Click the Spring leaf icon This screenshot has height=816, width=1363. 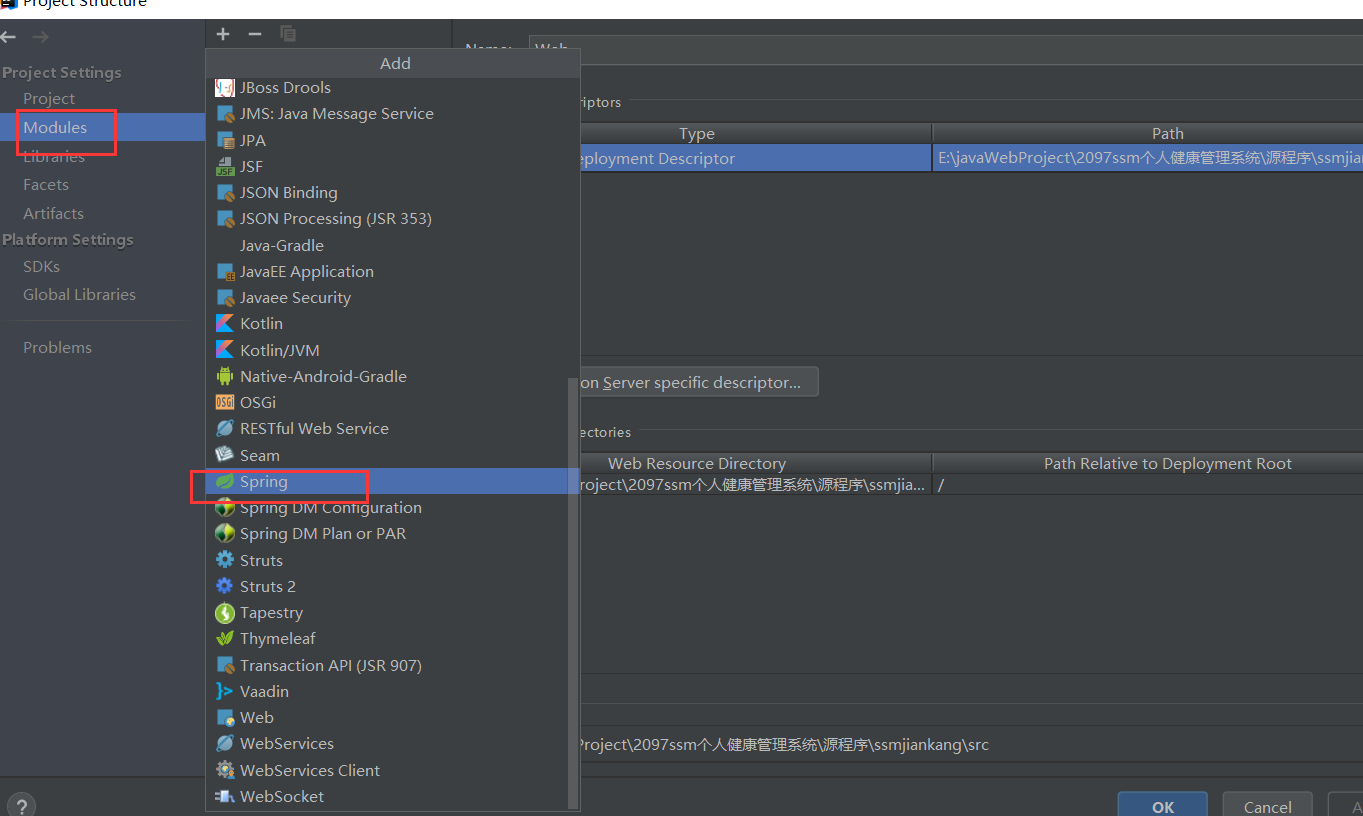pos(225,482)
